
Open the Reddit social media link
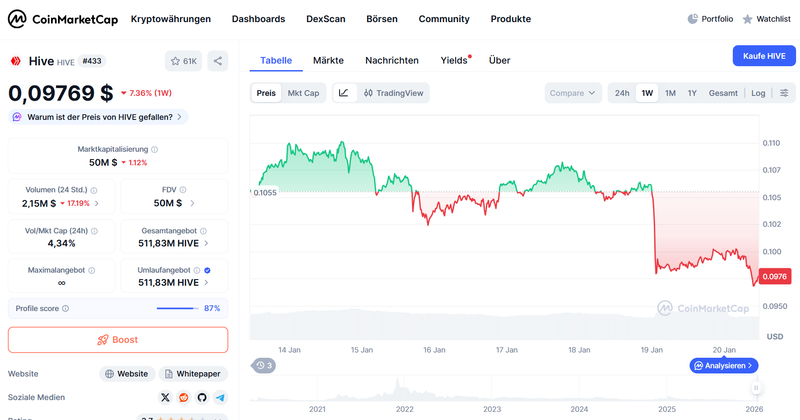(183, 397)
